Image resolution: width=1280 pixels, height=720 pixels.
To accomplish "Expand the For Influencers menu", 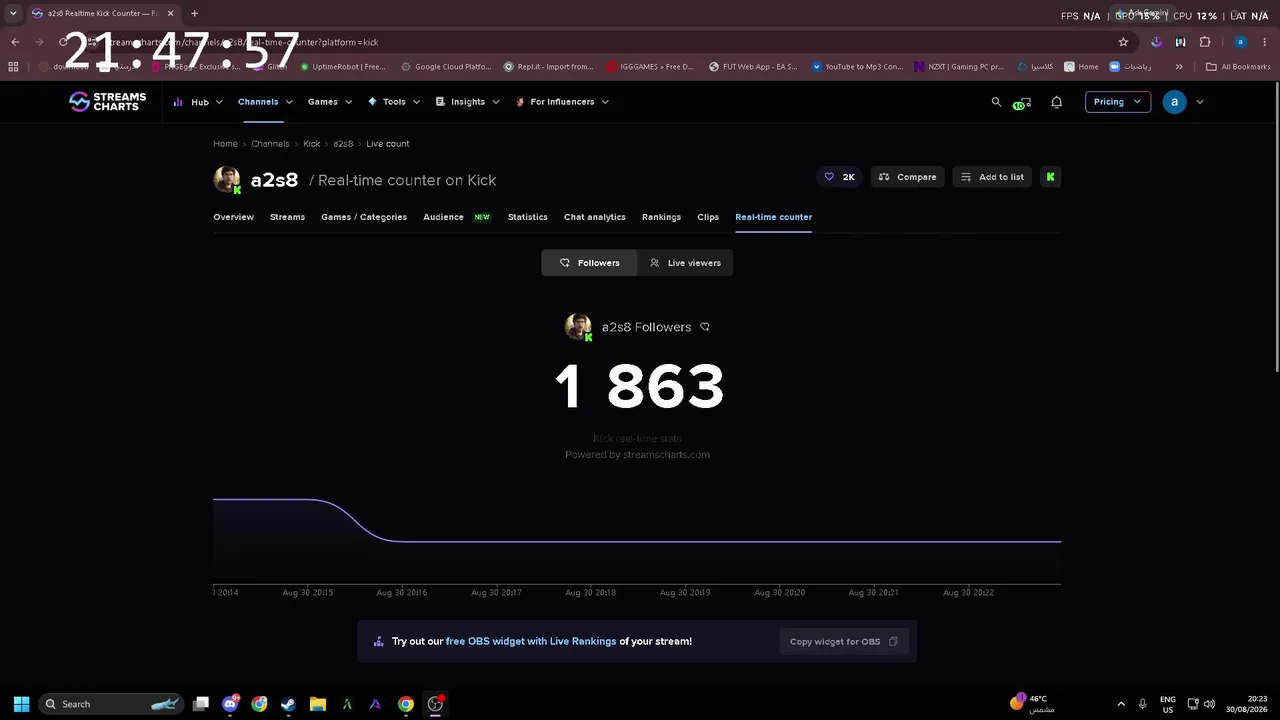I will click(x=562, y=102).
